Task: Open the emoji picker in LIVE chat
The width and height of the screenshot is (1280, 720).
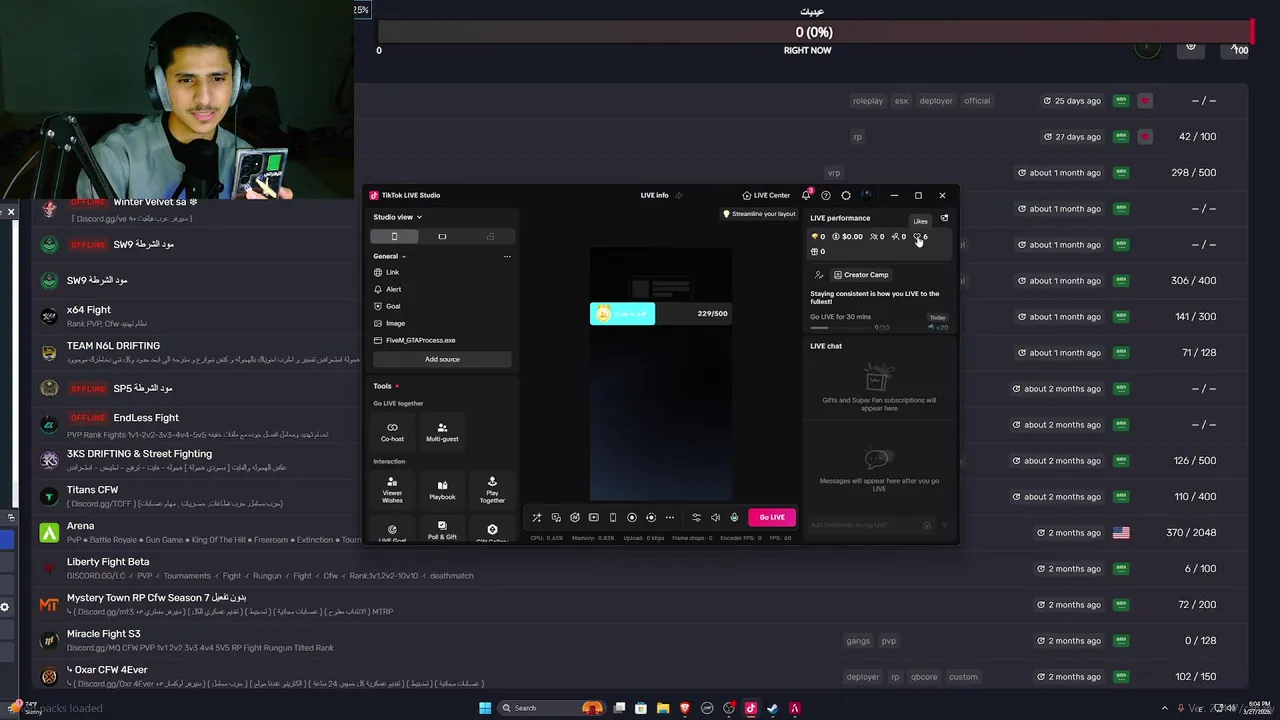Action: 927,525
